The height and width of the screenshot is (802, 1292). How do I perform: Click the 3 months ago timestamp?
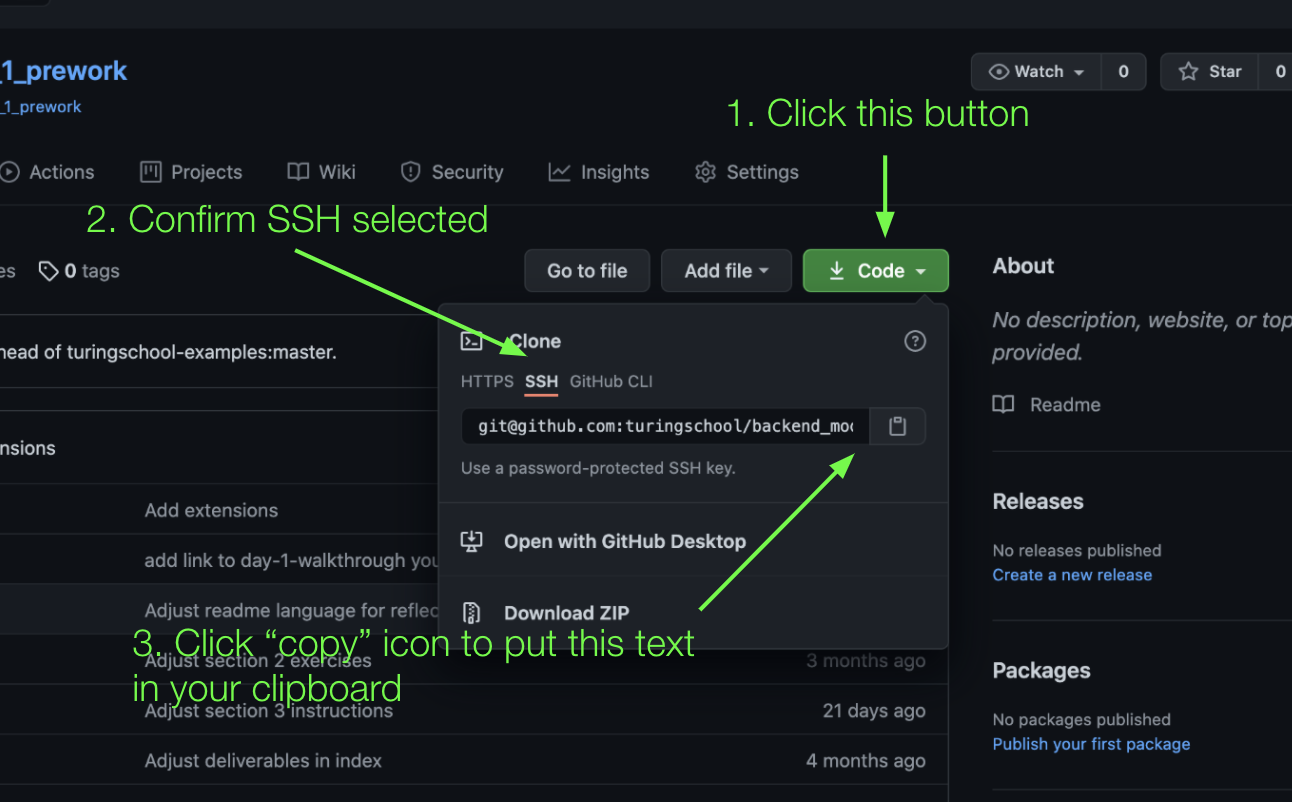pos(866,660)
